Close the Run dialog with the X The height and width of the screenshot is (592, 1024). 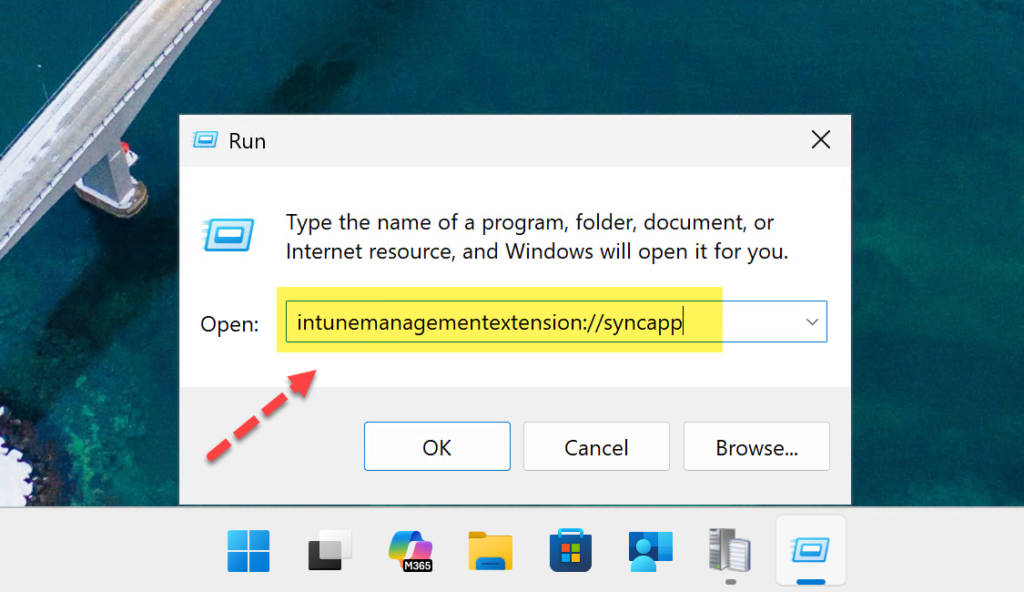[820, 139]
